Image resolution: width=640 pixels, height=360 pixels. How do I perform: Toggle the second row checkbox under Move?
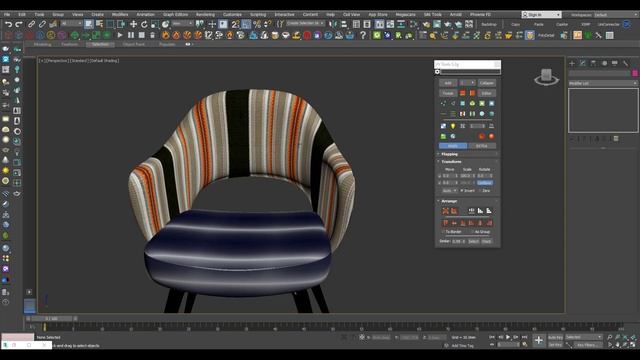pos(440,183)
